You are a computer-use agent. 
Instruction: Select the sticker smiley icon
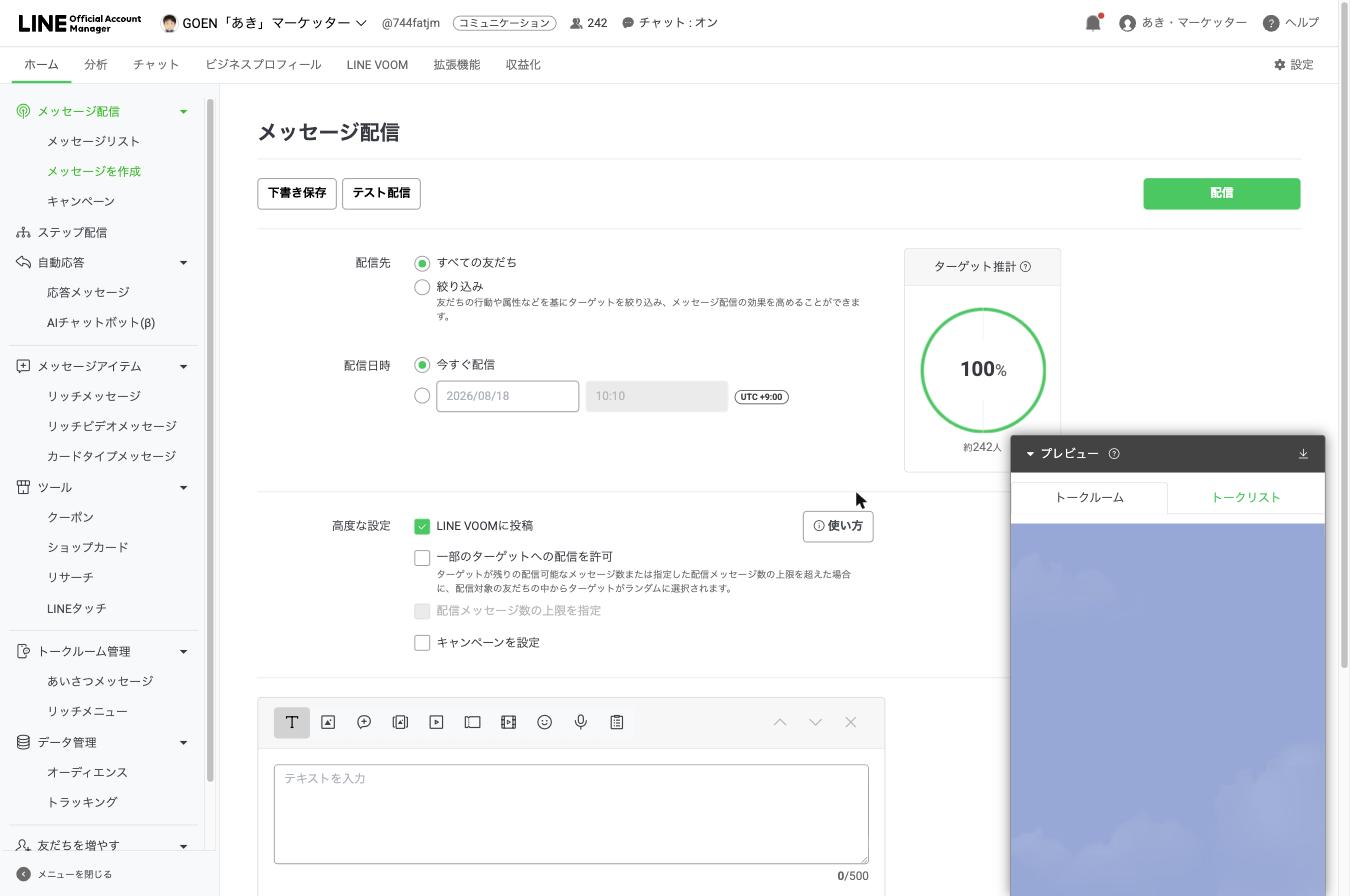pos(544,722)
